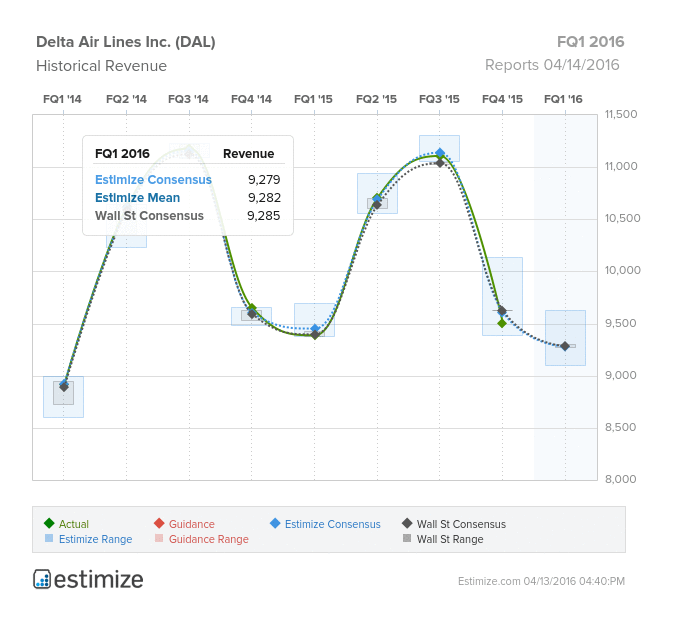Click the 9,282 value in tooltip
Screen dimensions: 675x620
click(x=264, y=198)
